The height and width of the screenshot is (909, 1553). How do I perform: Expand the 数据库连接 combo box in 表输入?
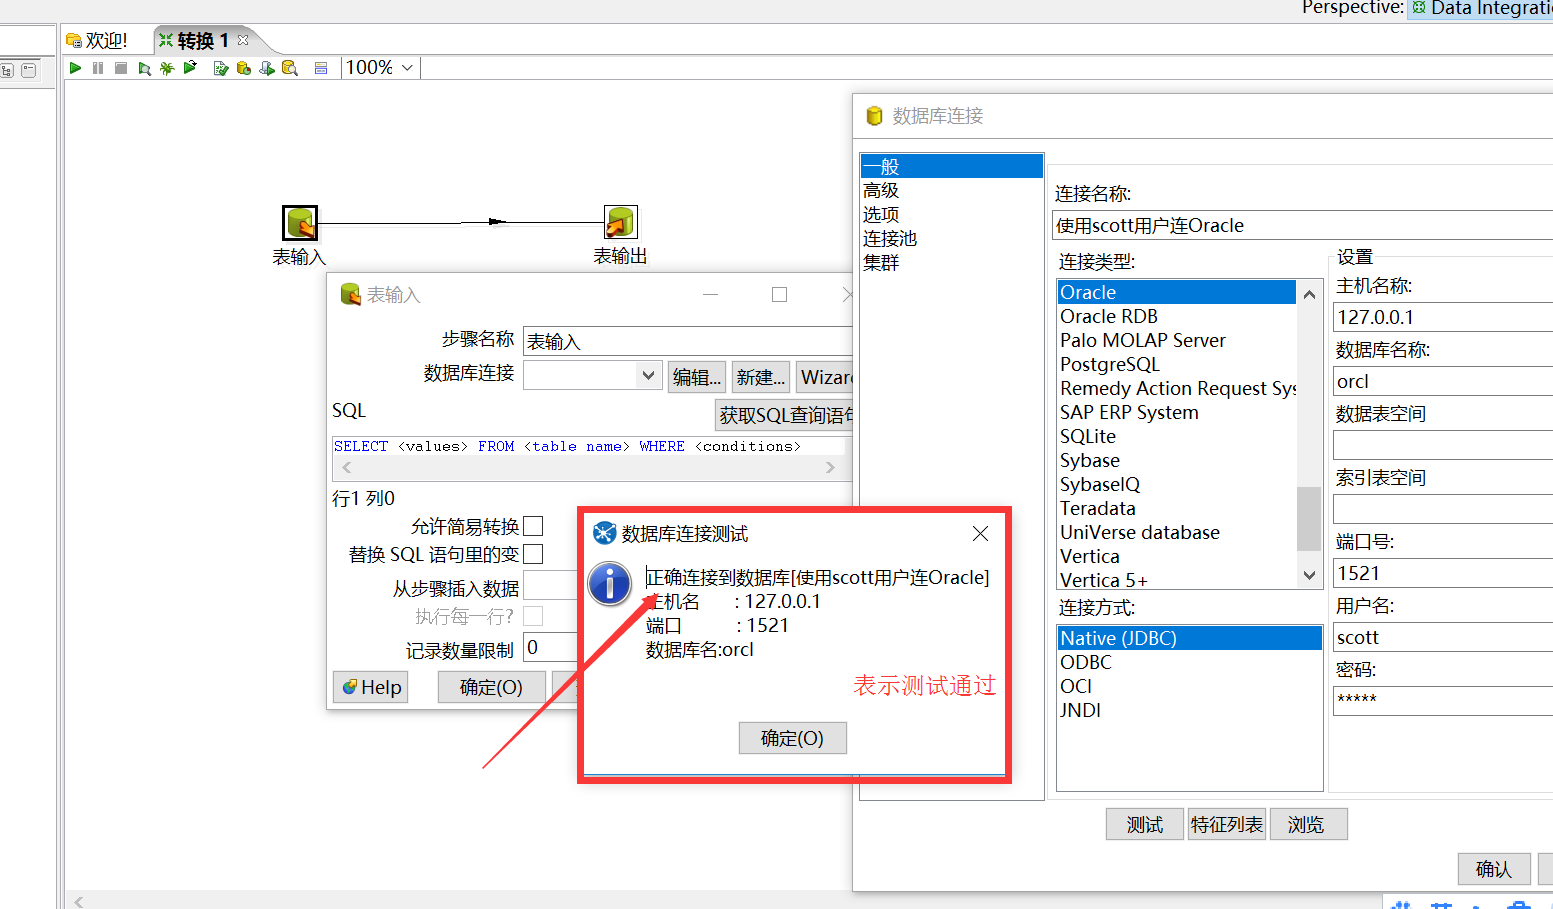[648, 375]
